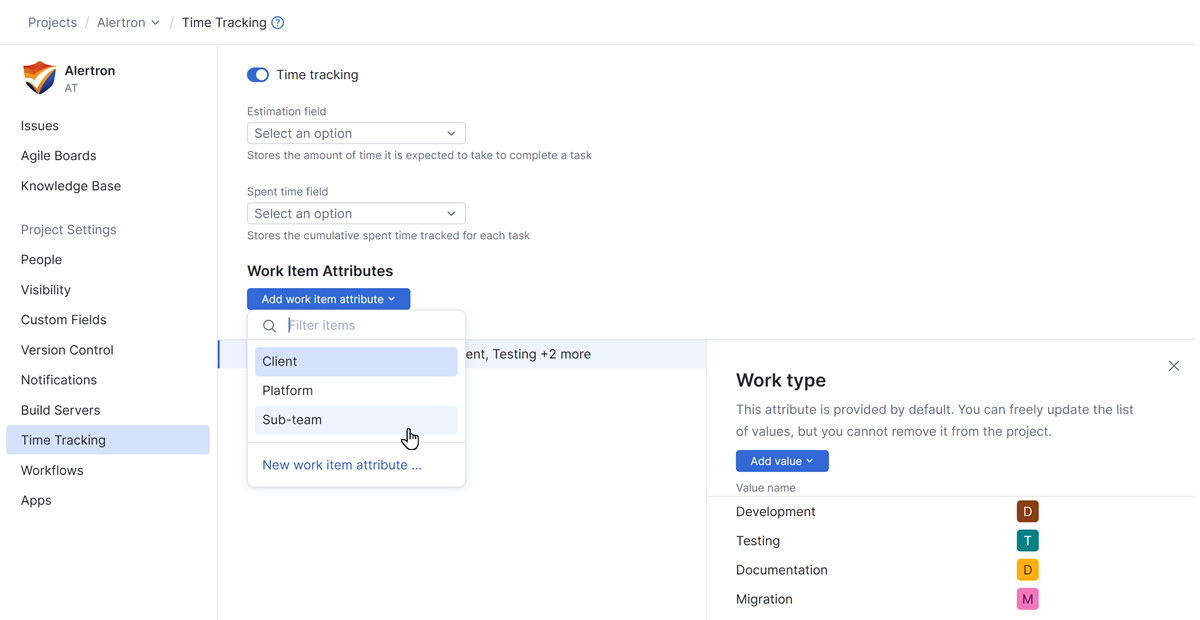Close the Work type panel

(1173, 366)
